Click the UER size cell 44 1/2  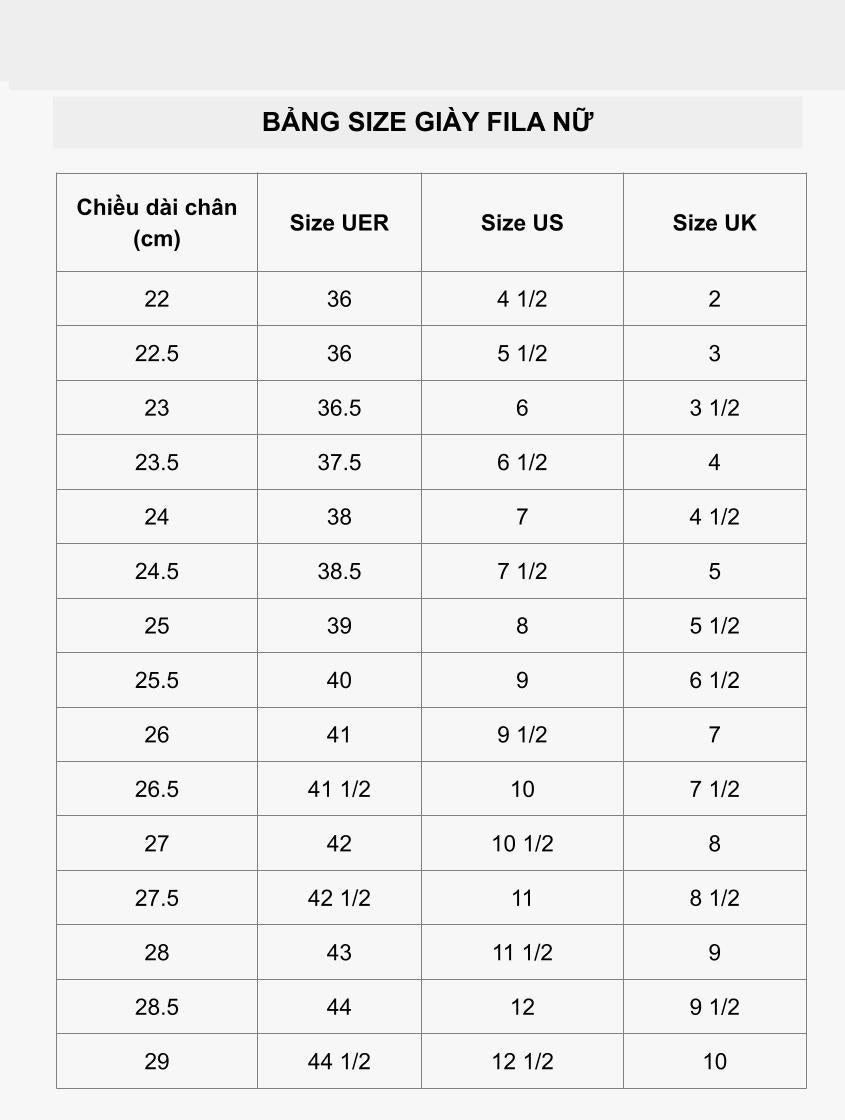(339, 1061)
